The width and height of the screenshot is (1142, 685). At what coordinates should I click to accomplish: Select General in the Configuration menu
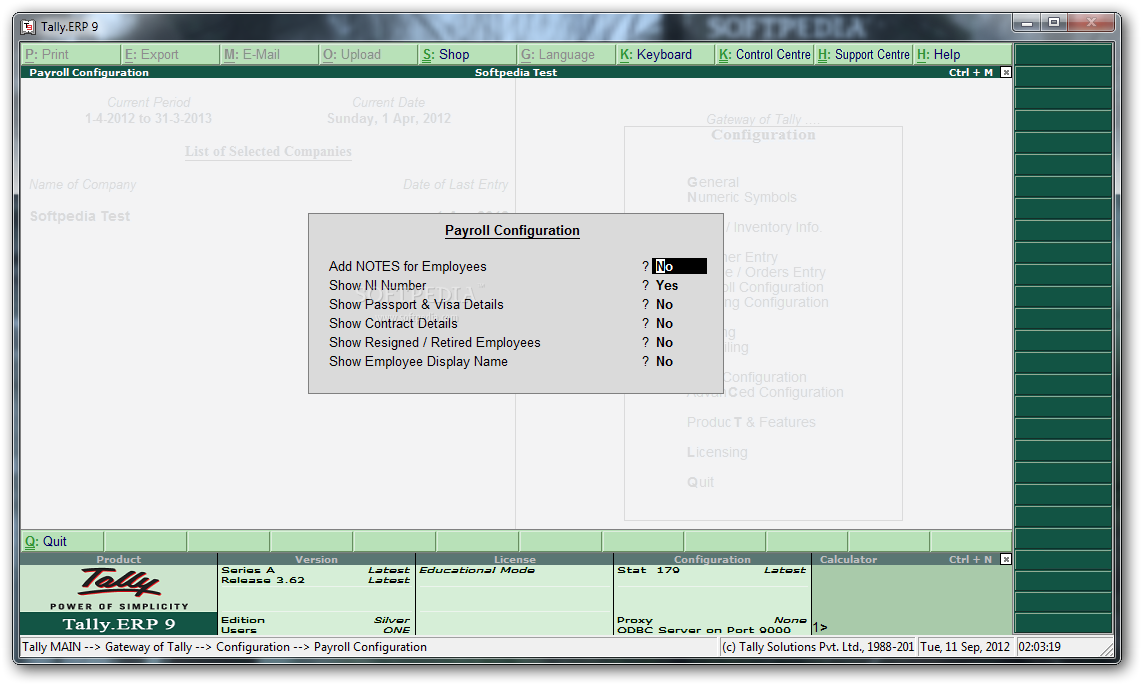click(x=712, y=182)
